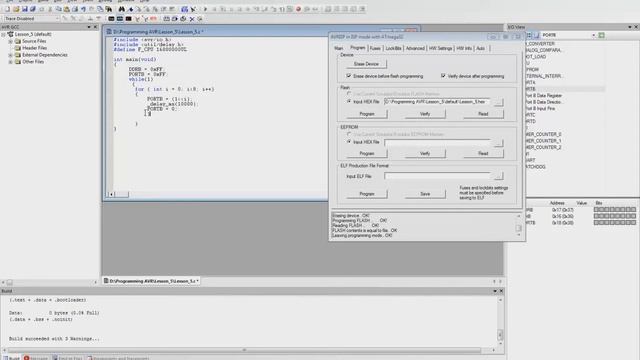Switch to the Main tab in AVRISP dialog
The image size is (640, 360).
click(x=339, y=48)
